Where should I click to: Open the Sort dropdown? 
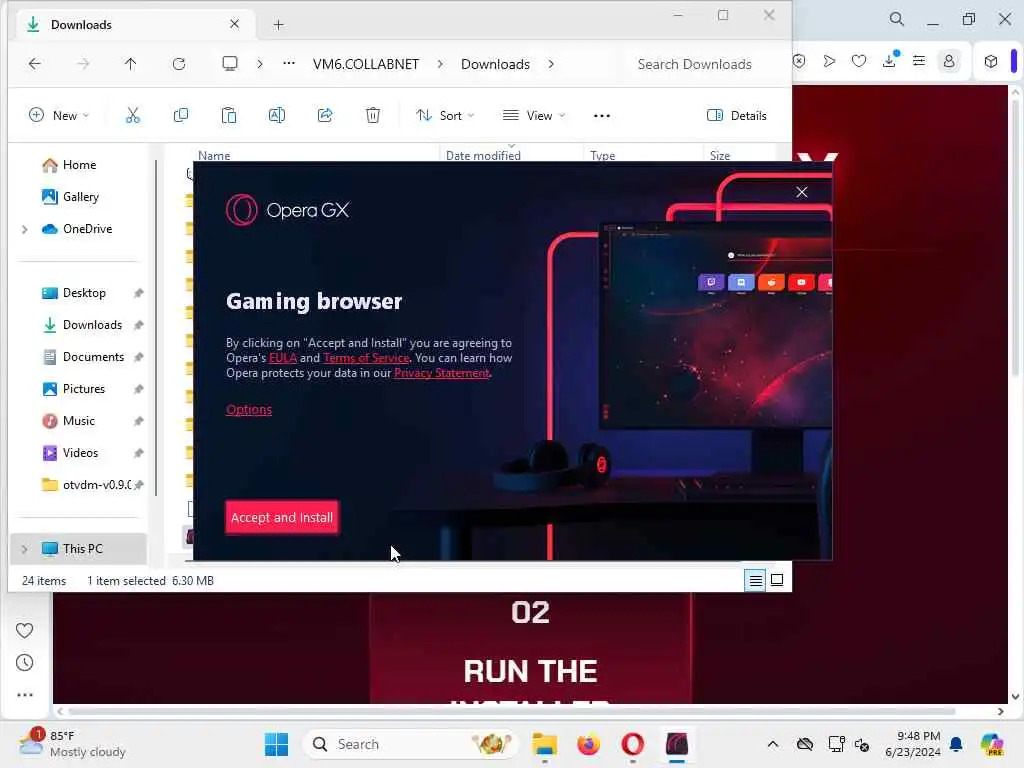[445, 116]
